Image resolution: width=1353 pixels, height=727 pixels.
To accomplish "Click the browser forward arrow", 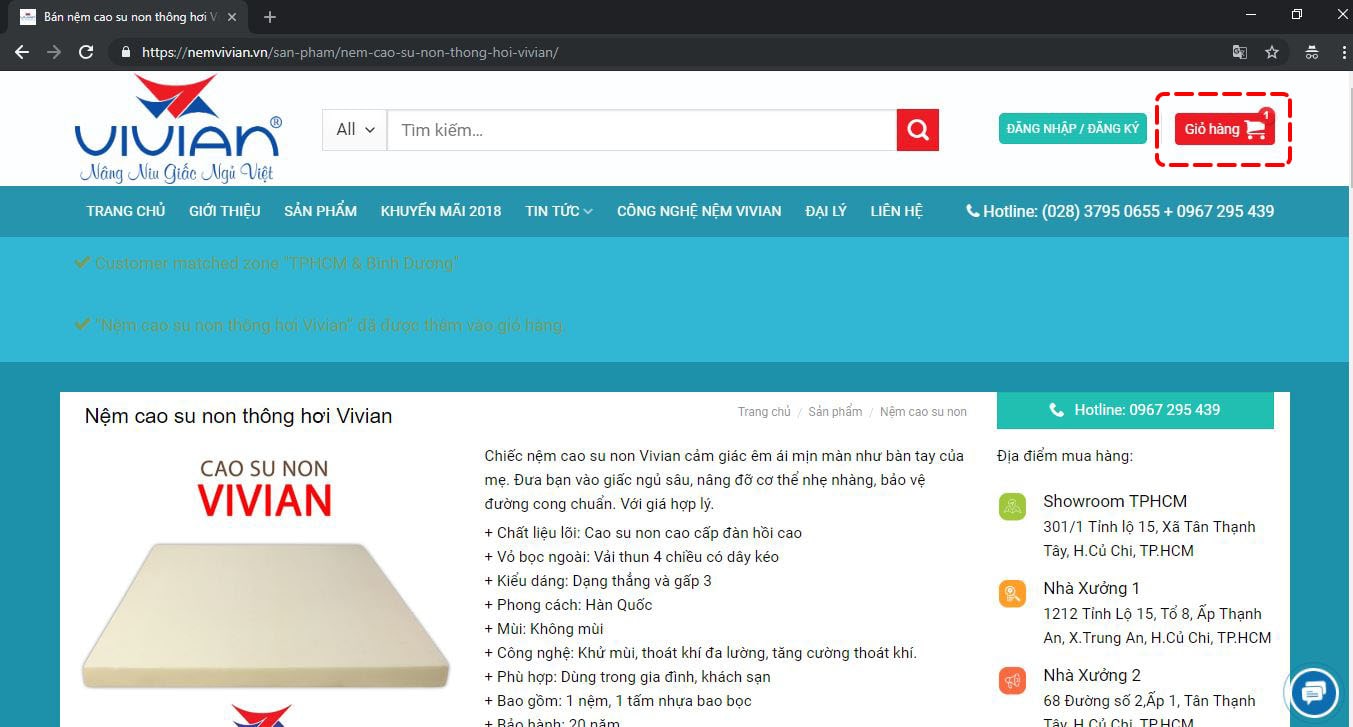I will coord(54,52).
